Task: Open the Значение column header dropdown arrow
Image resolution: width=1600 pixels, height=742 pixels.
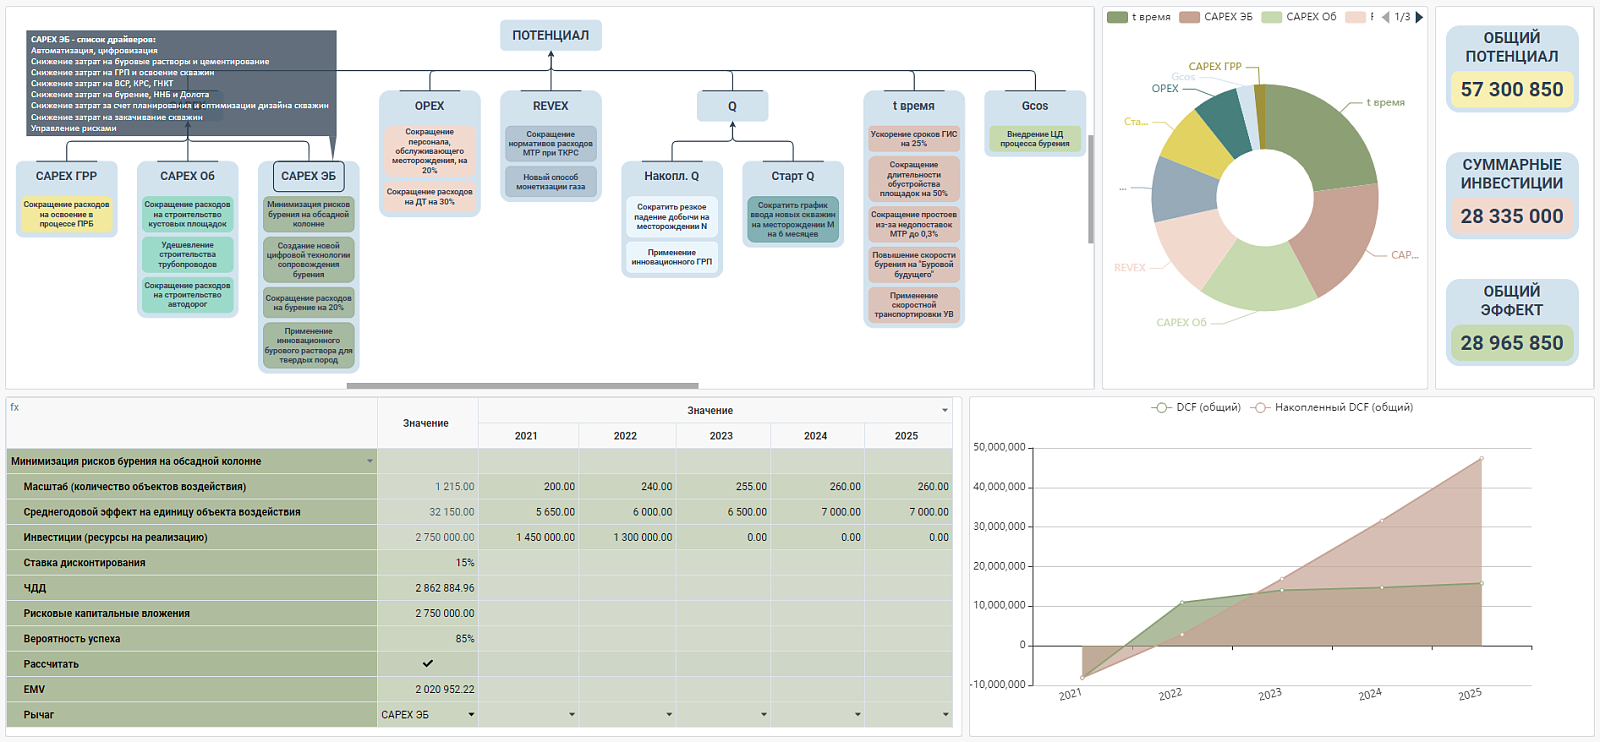Action: 945,410
